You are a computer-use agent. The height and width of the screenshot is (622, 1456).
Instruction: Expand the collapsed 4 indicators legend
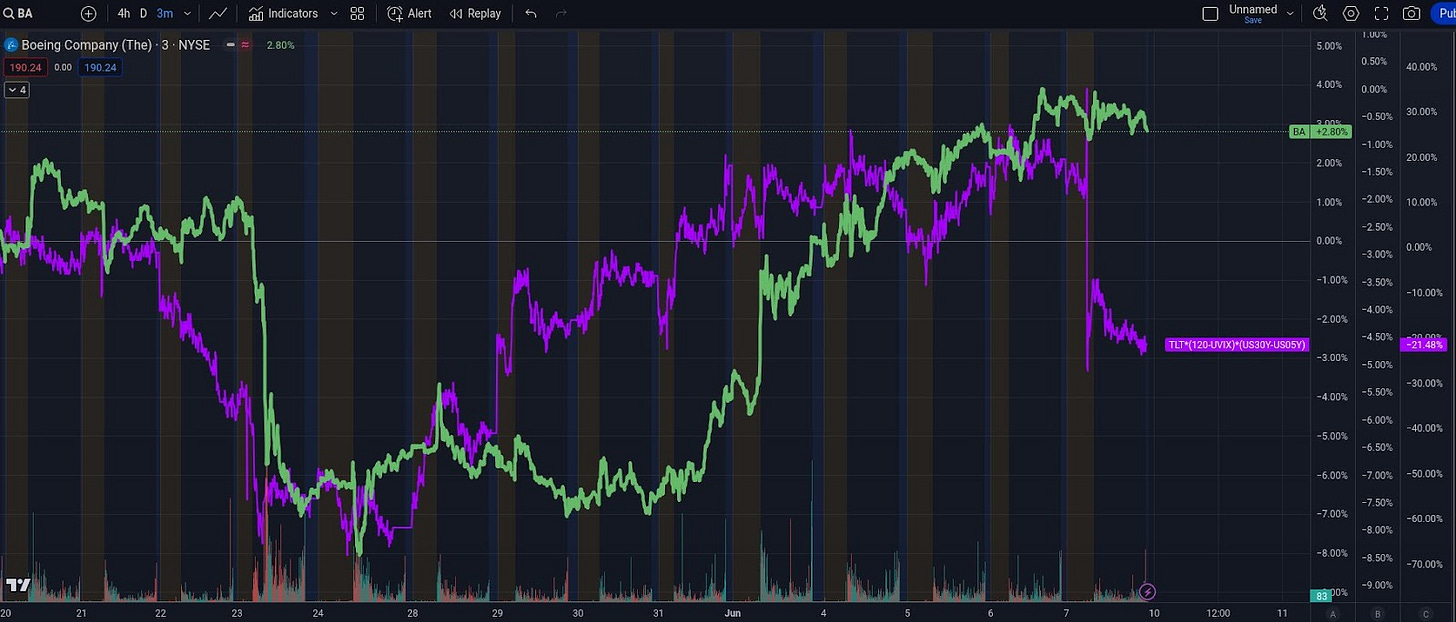[x=17, y=90]
